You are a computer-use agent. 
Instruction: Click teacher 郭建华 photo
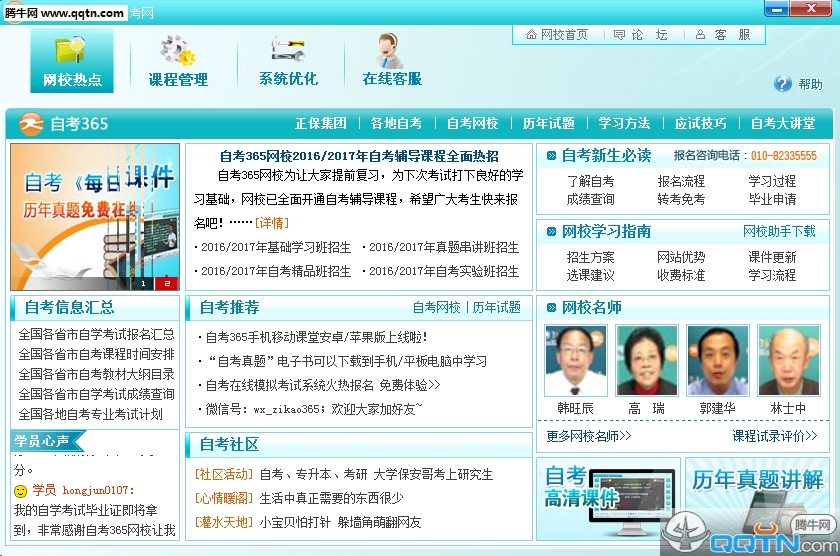click(718, 360)
